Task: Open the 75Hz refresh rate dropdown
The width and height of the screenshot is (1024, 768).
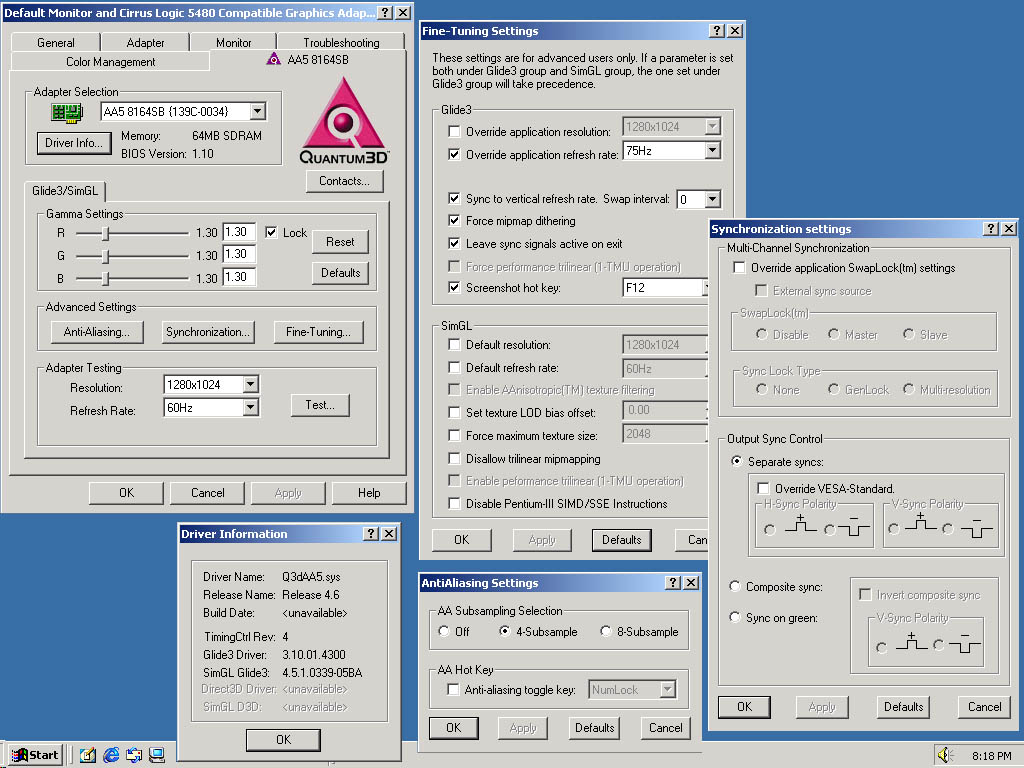Action: point(712,151)
